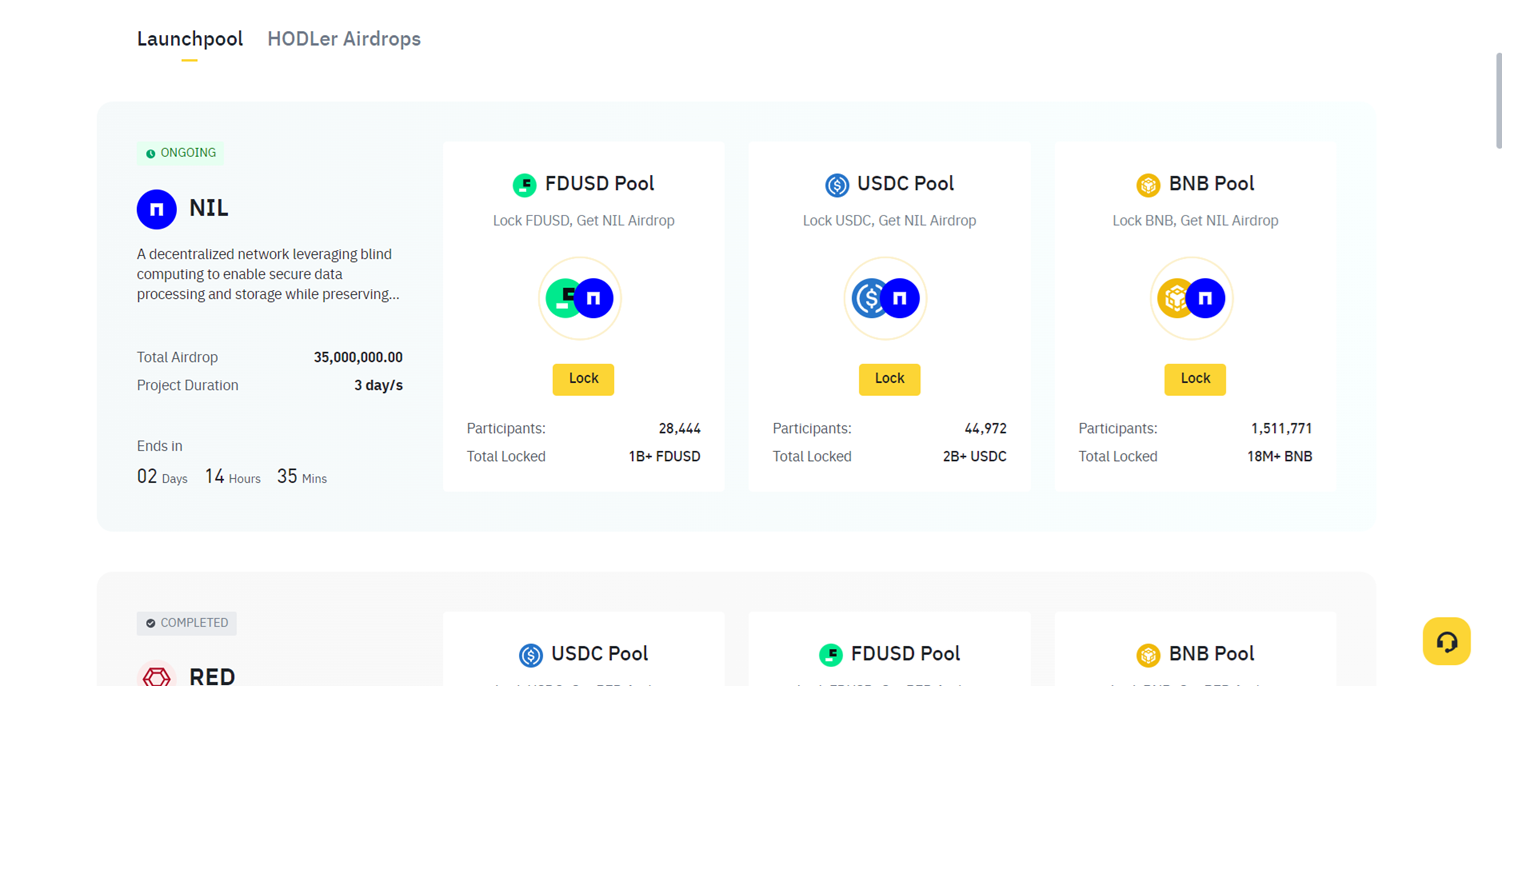Click the FDUSD icon in RED FDUSD Pool title

click(x=831, y=655)
